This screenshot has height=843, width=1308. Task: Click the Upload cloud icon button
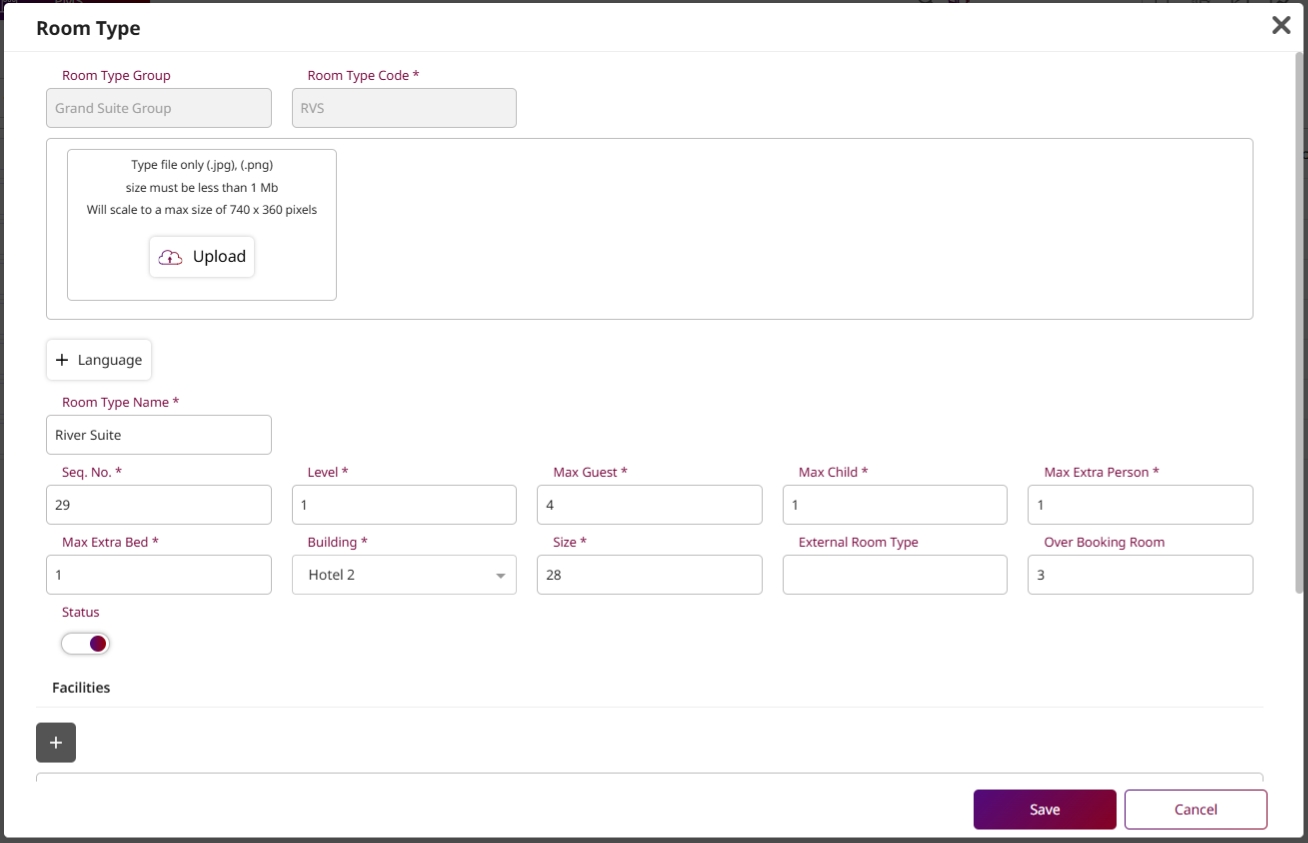(202, 257)
